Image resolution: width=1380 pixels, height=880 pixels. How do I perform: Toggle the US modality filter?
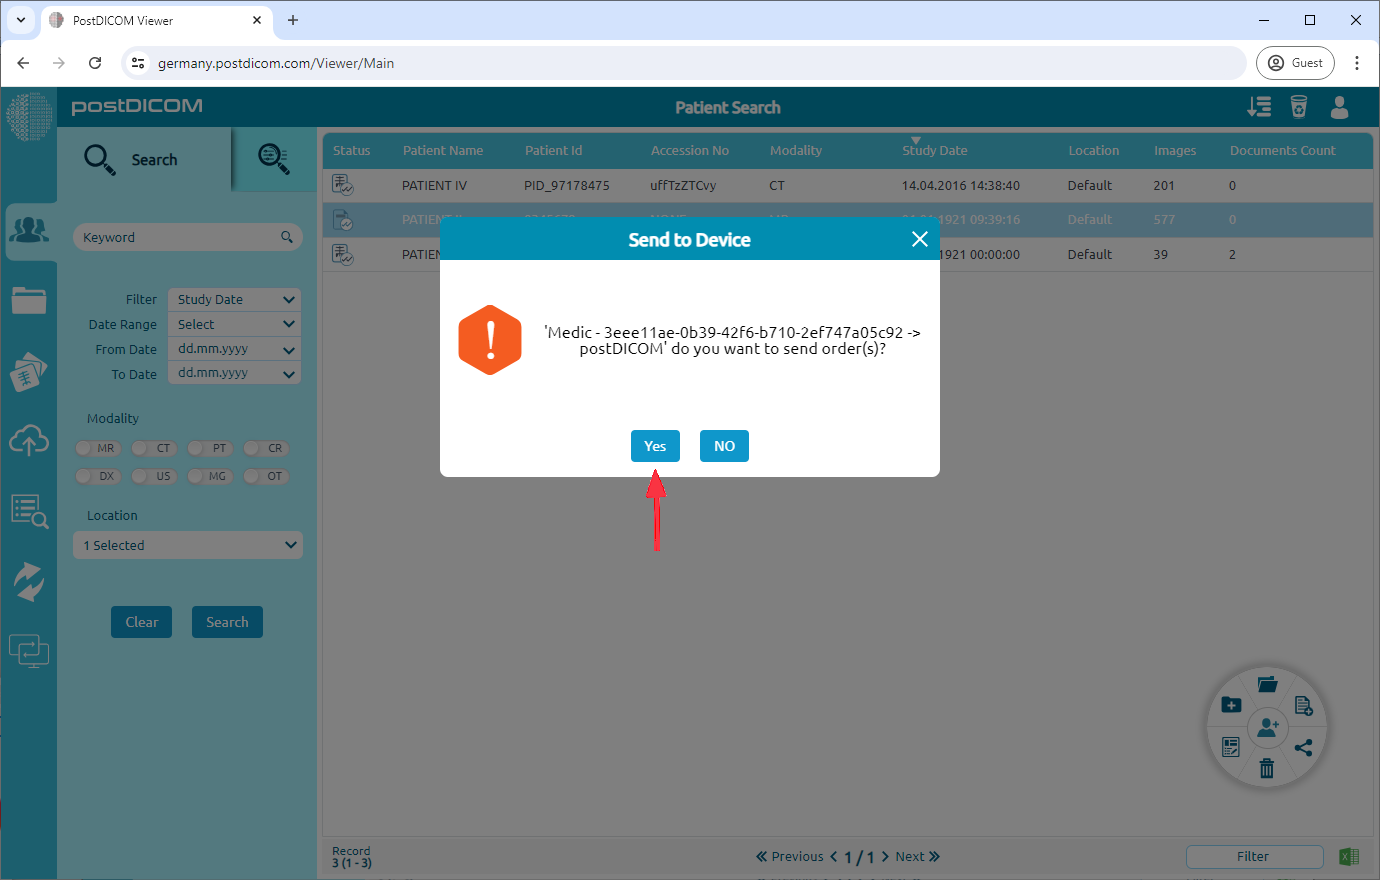point(153,476)
